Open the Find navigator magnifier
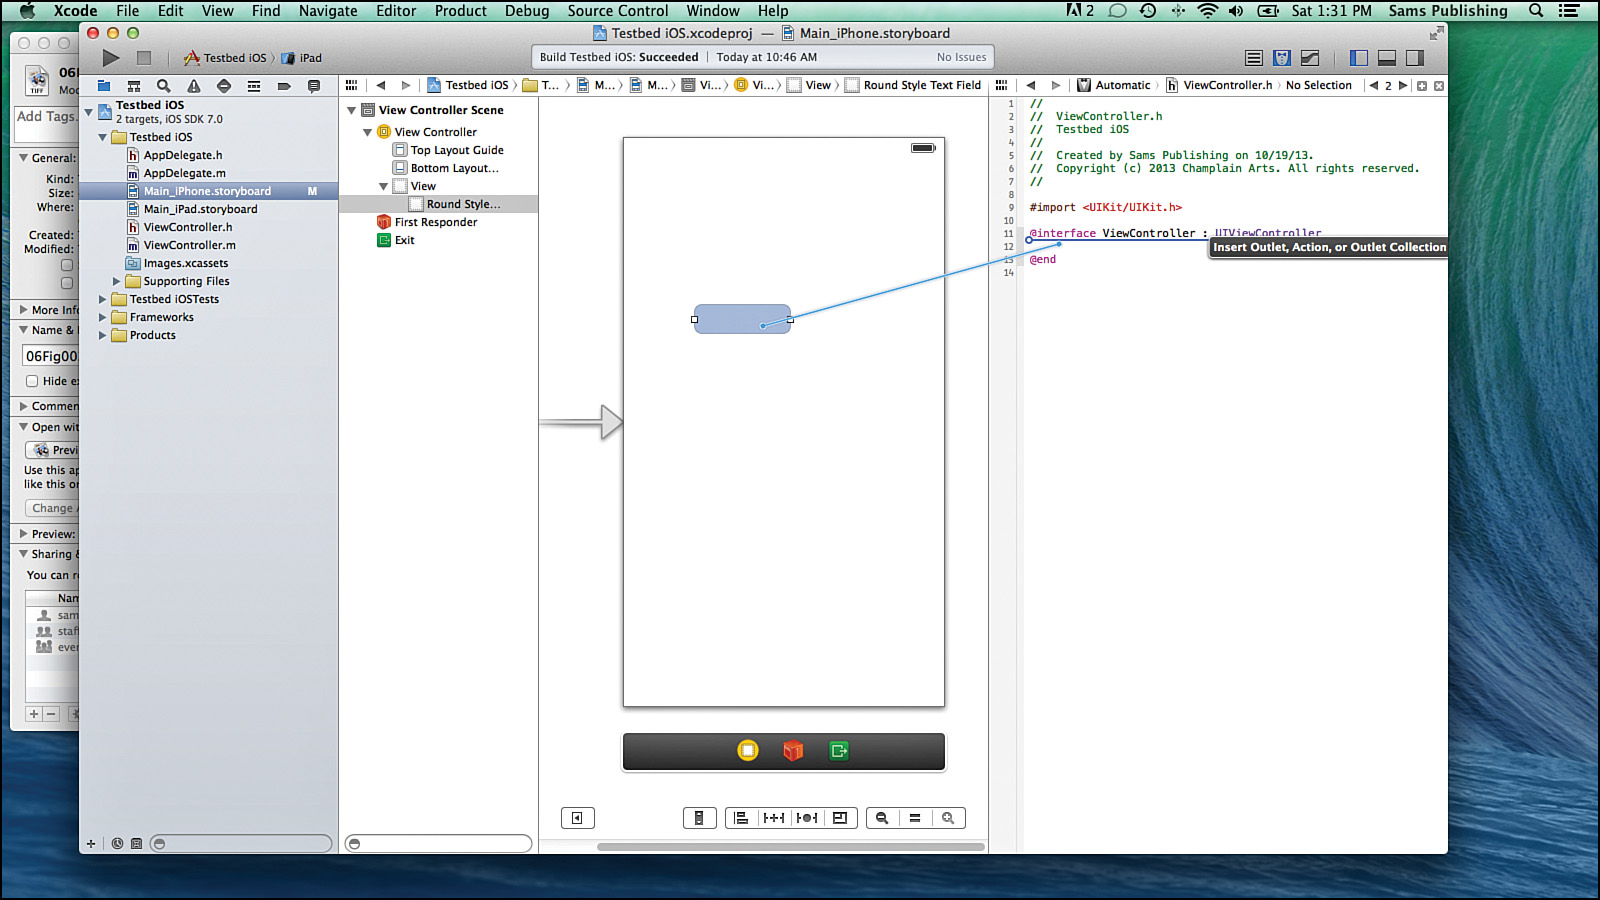Viewport: 1600px width, 900px height. point(164,86)
